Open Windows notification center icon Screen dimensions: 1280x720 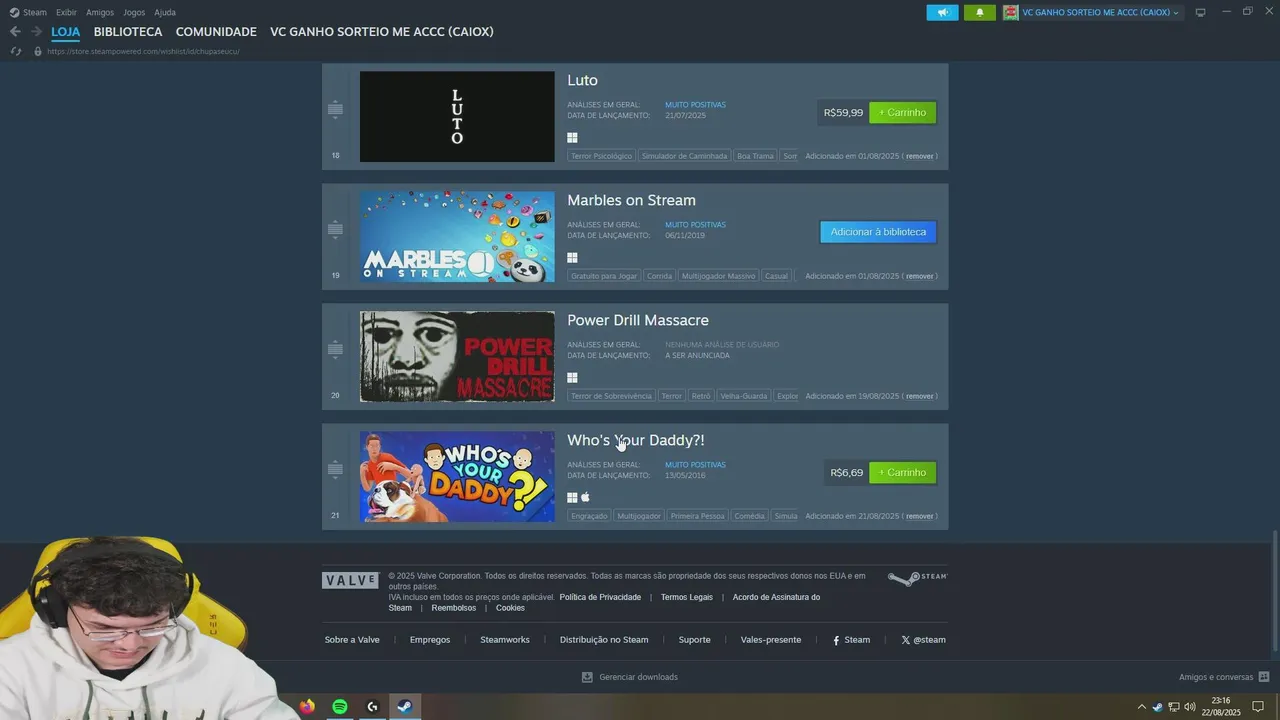point(1258,707)
